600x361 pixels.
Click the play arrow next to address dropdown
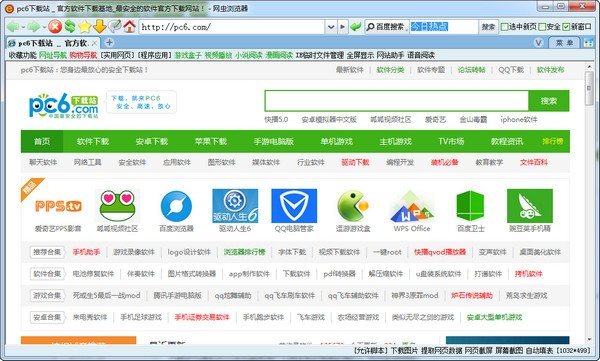point(342,27)
